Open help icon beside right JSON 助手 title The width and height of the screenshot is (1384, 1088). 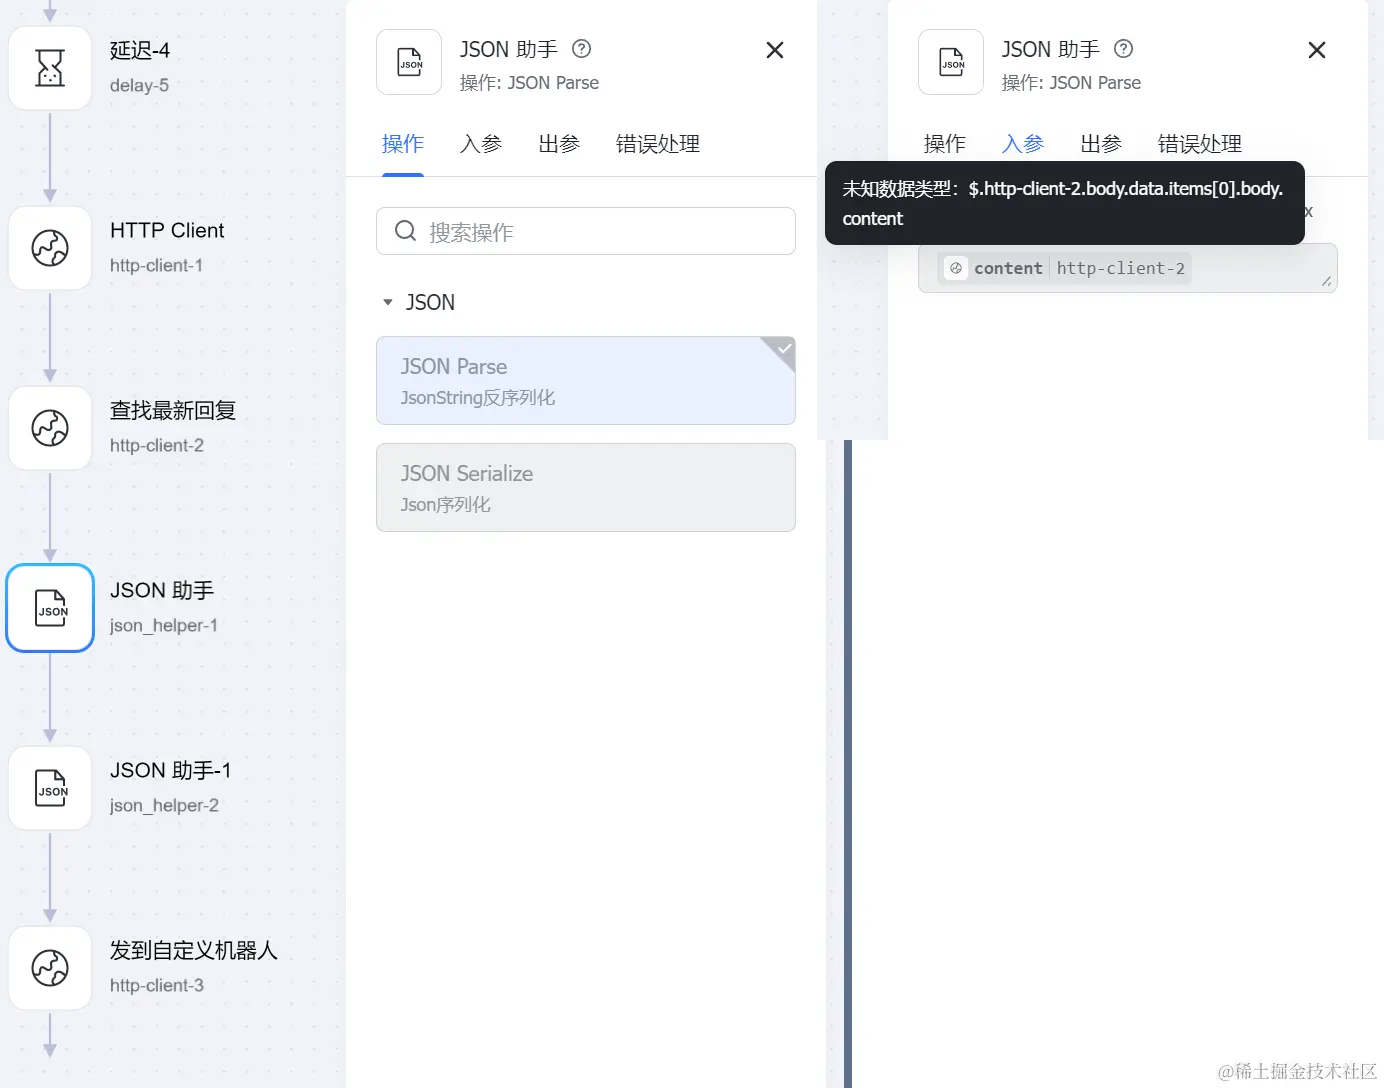(1123, 48)
